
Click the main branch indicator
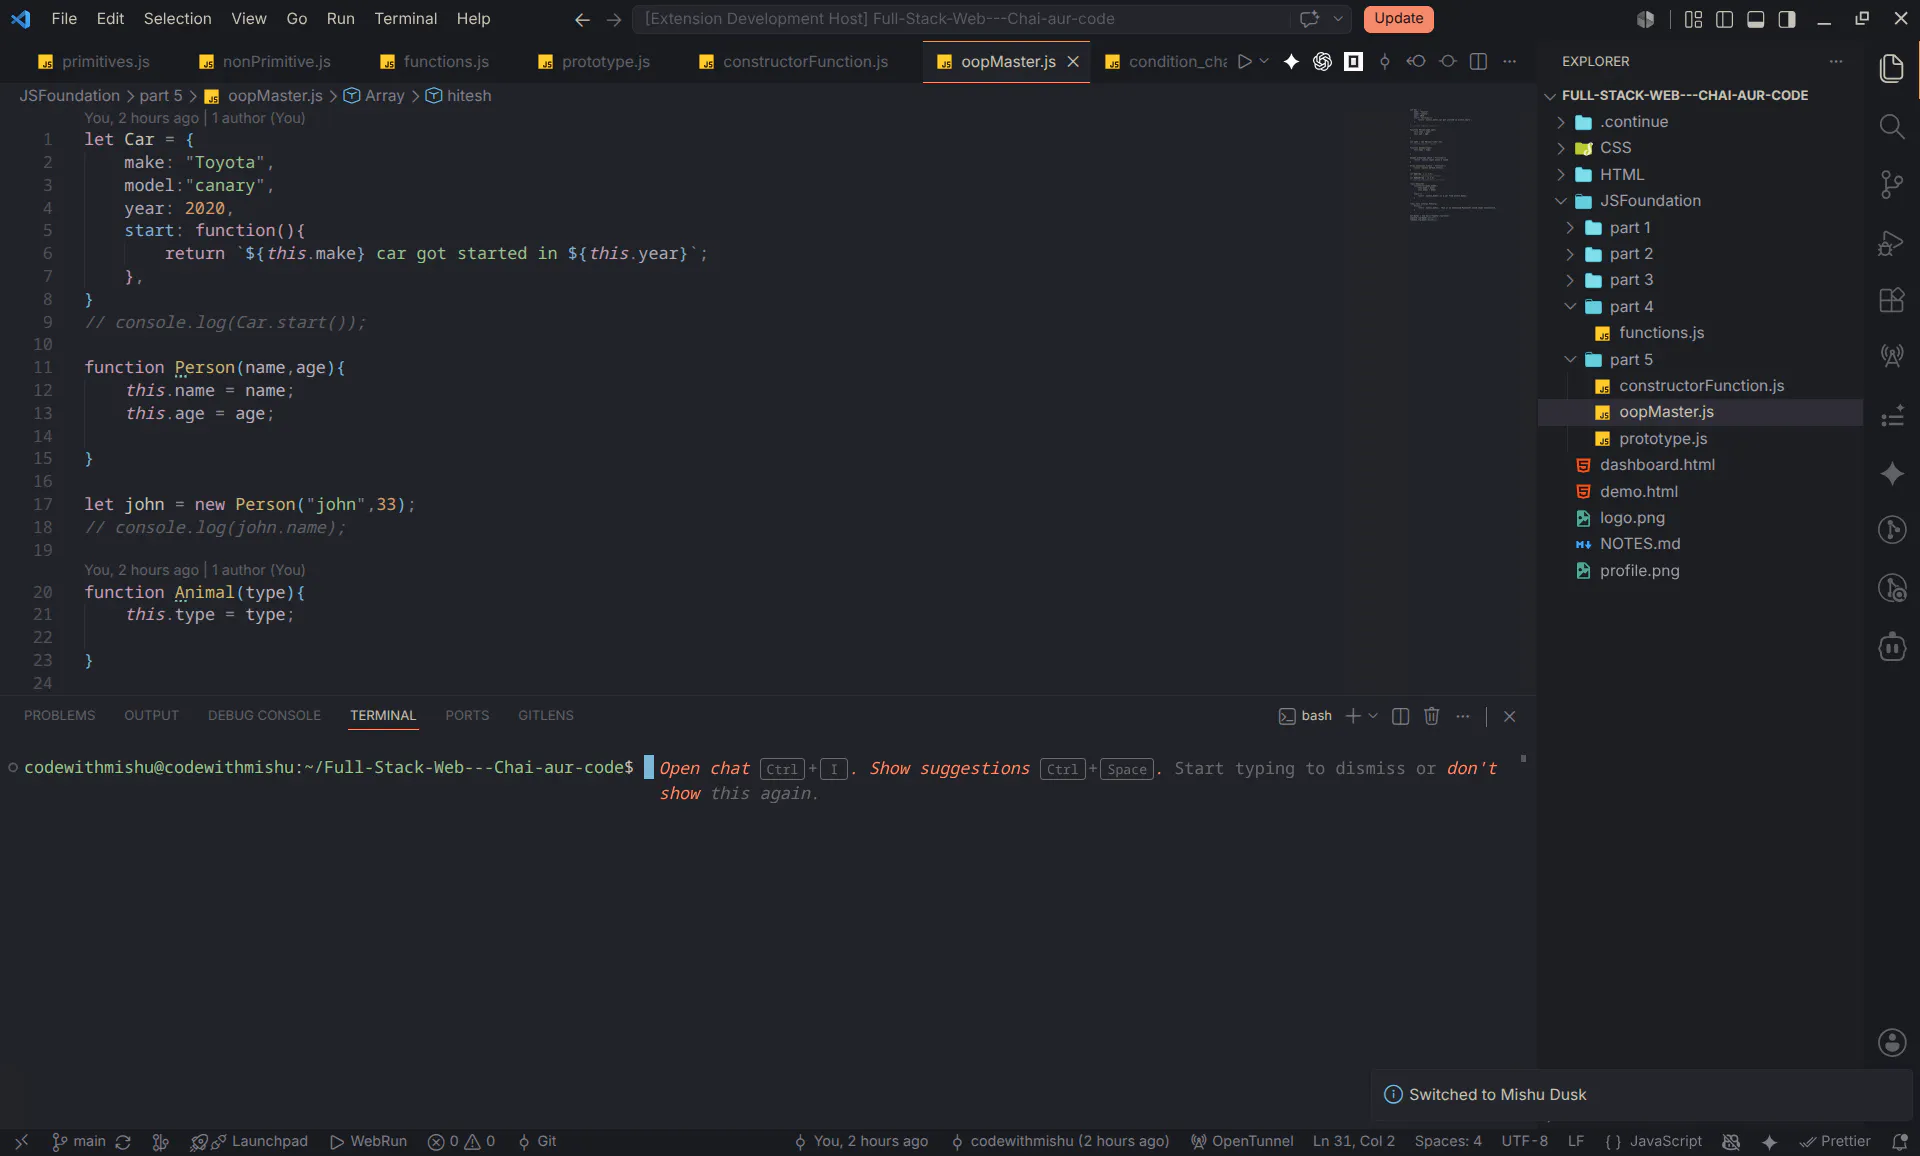point(78,1142)
